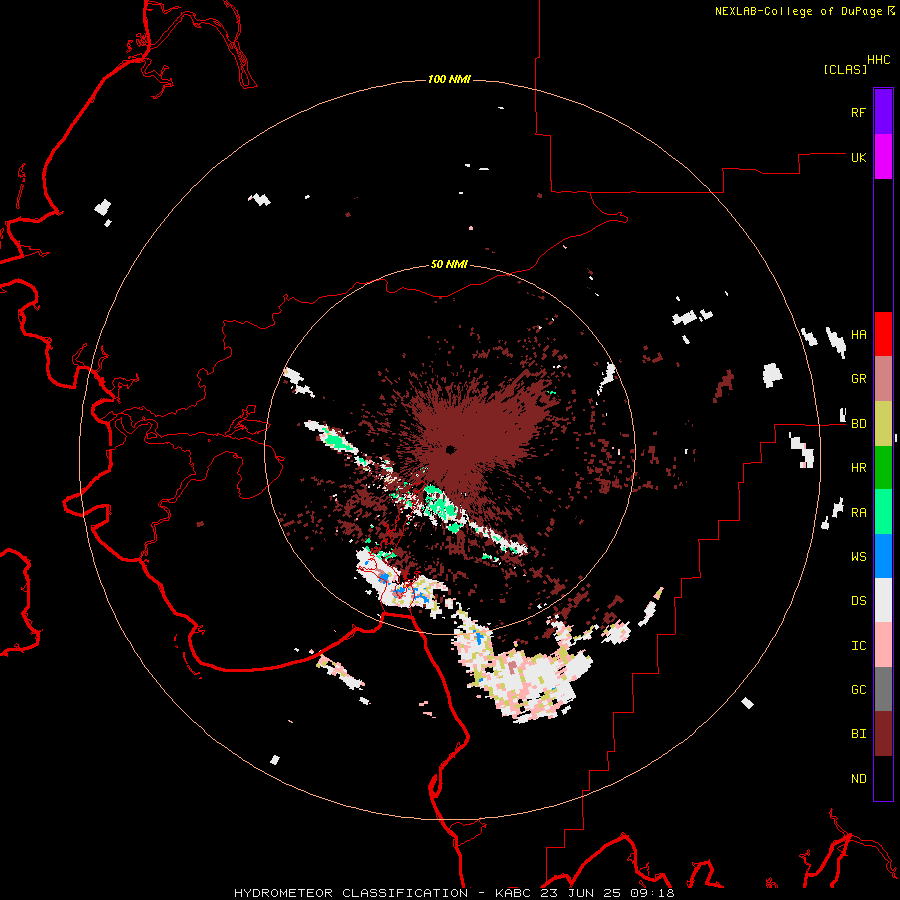This screenshot has height=900, width=900.
Task: Click the 100 NMI range ring label
Action: tap(449, 79)
